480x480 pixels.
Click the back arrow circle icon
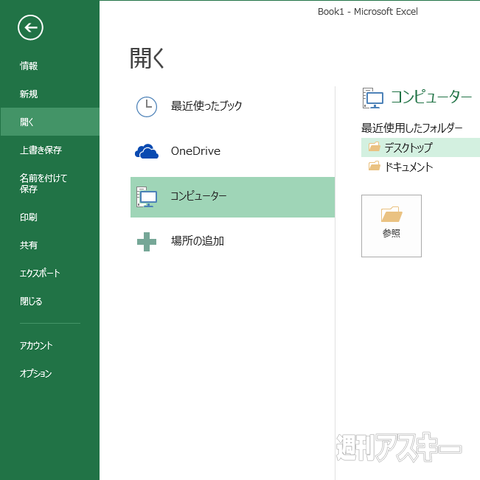point(30,28)
